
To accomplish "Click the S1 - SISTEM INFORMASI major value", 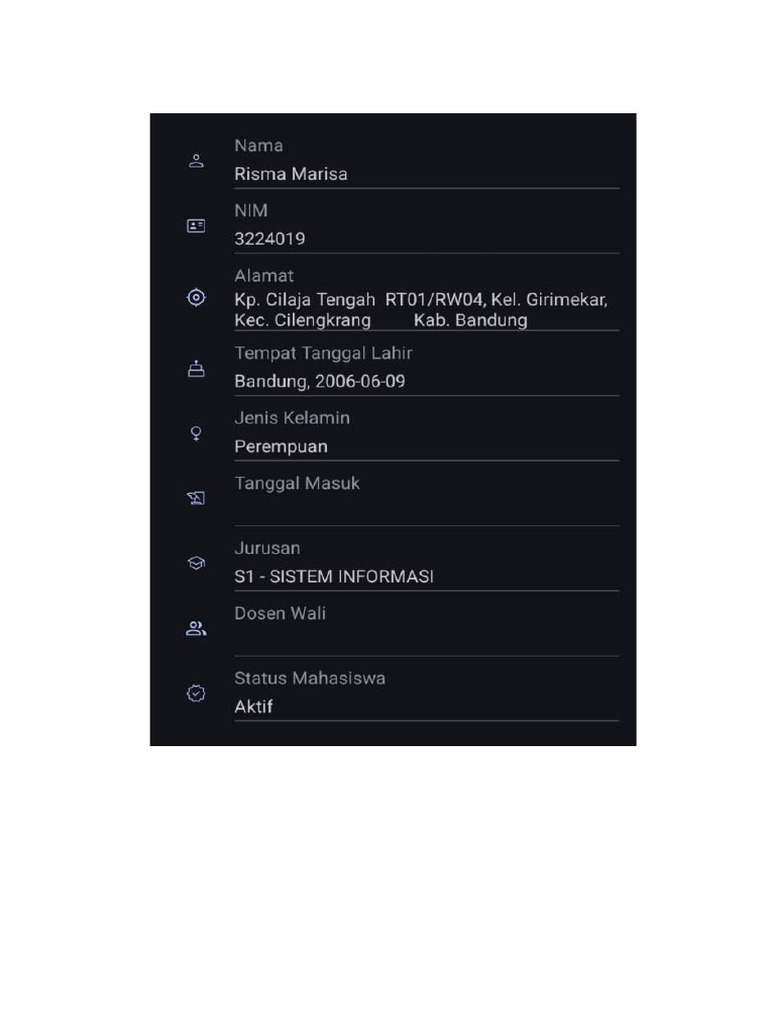I will point(334,577).
